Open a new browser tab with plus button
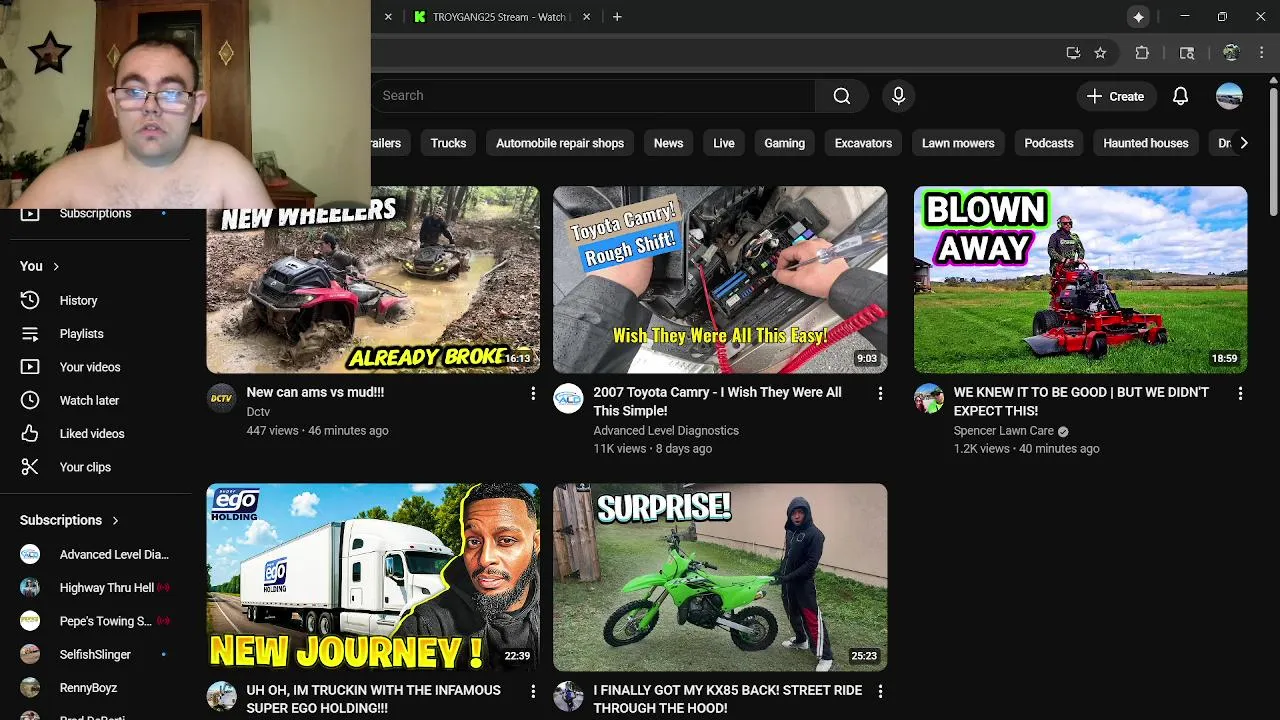 (617, 17)
